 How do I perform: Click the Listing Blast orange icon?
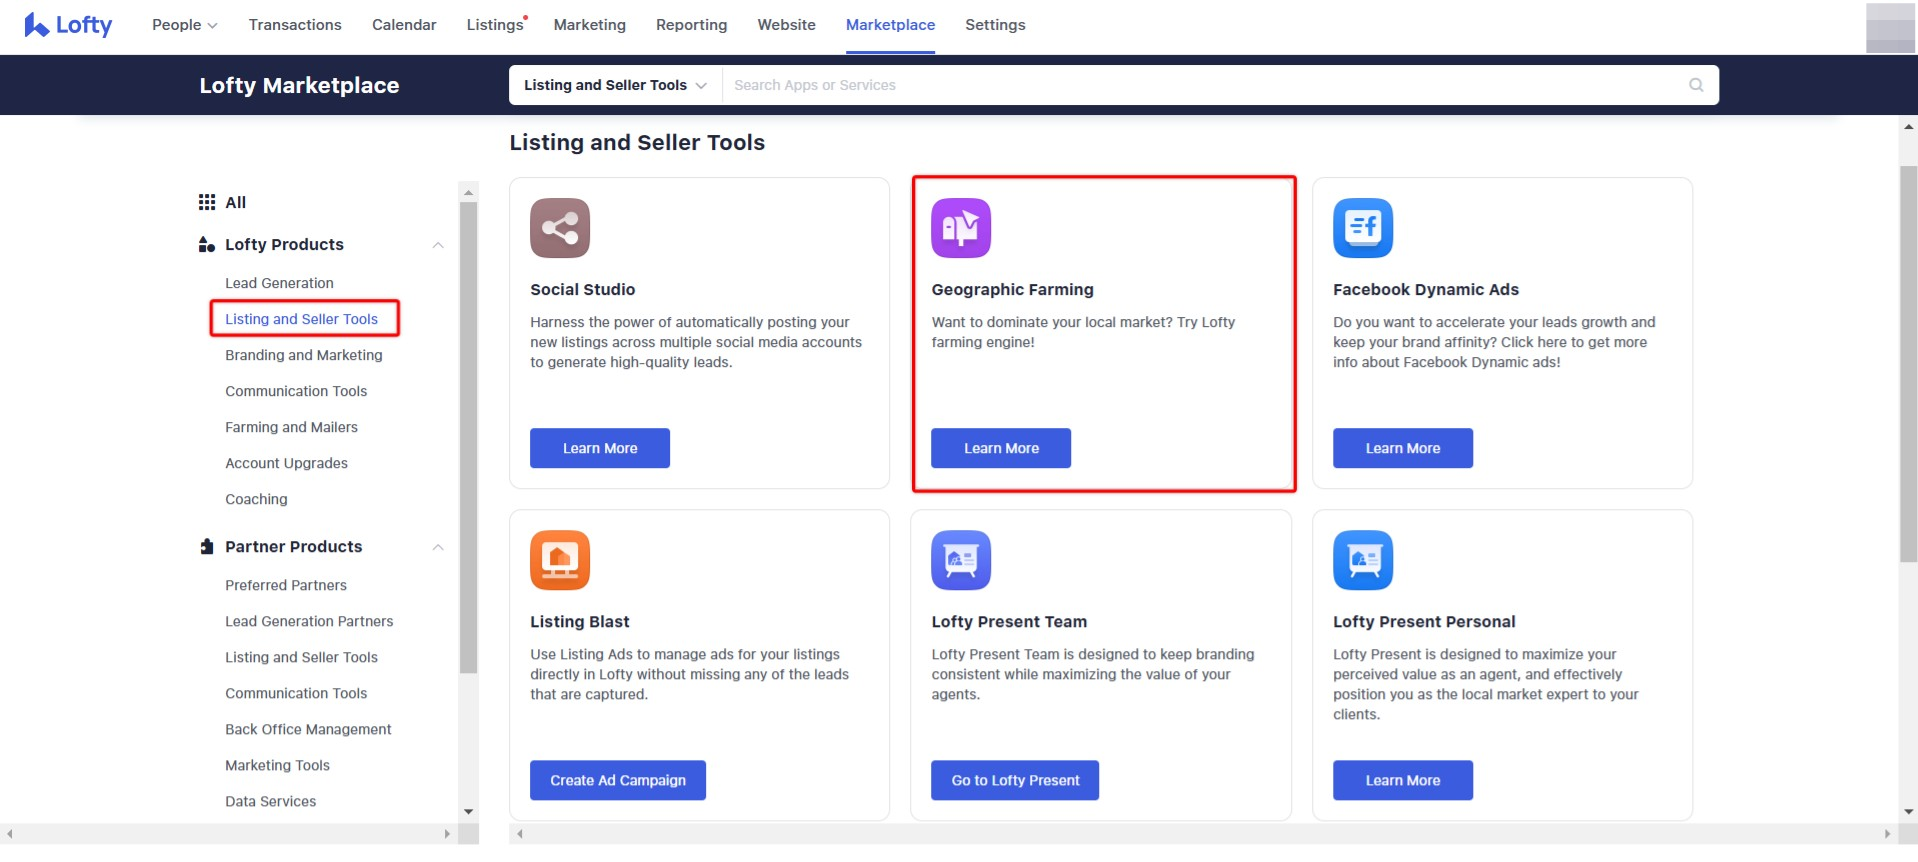[559, 560]
